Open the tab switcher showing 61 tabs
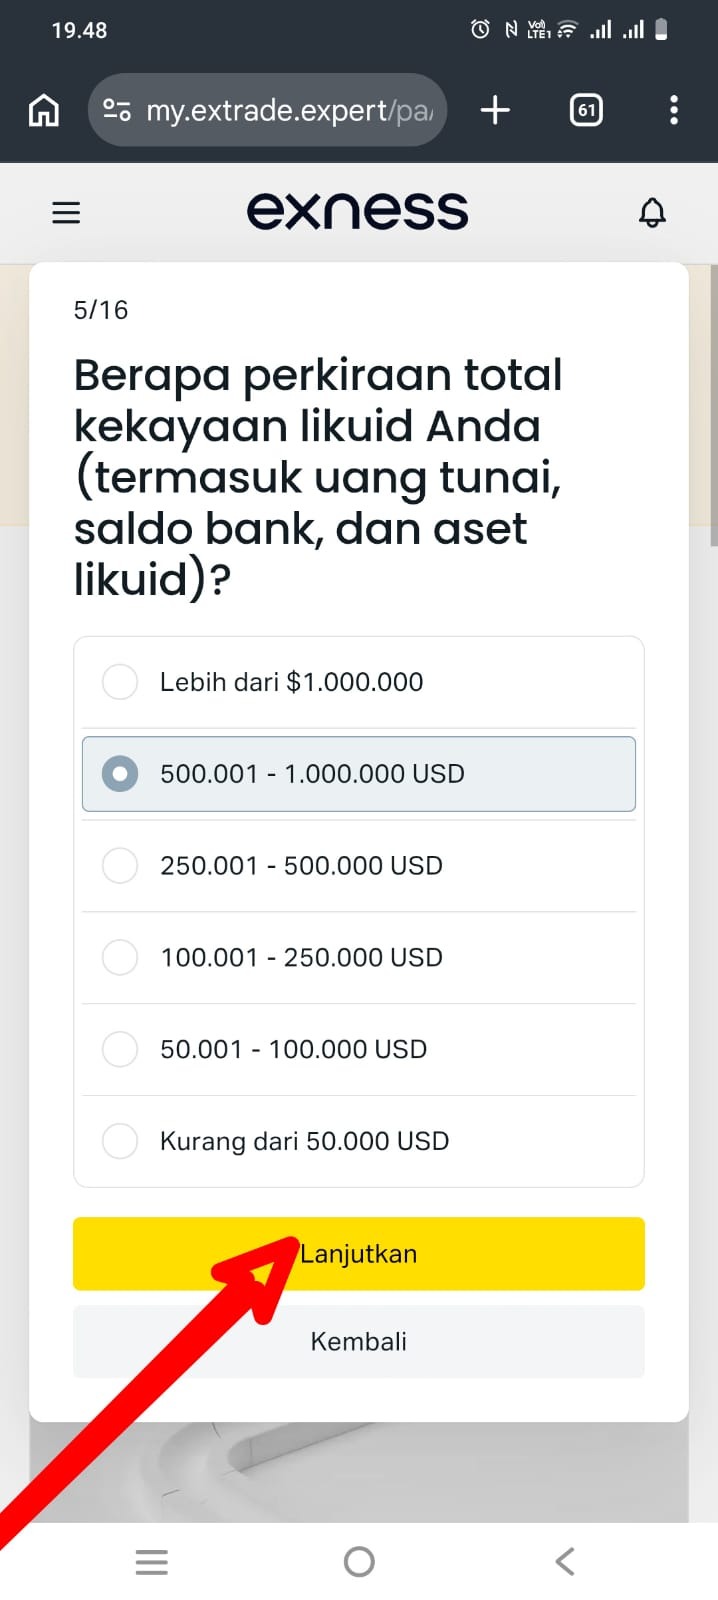Viewport: 718px width, 1600px height. pos(586,110)
